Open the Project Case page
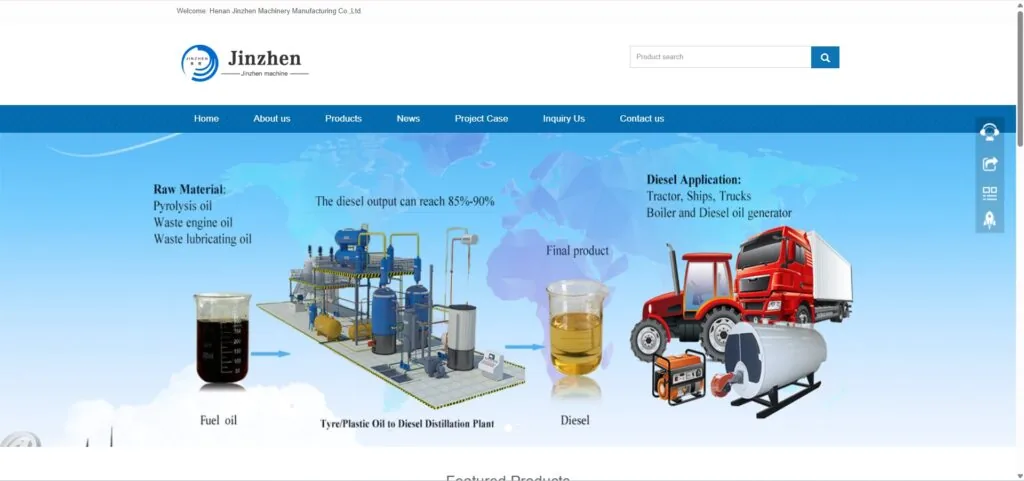The height and width of the screenshot is (481, 1024). (x=481, y=119)
